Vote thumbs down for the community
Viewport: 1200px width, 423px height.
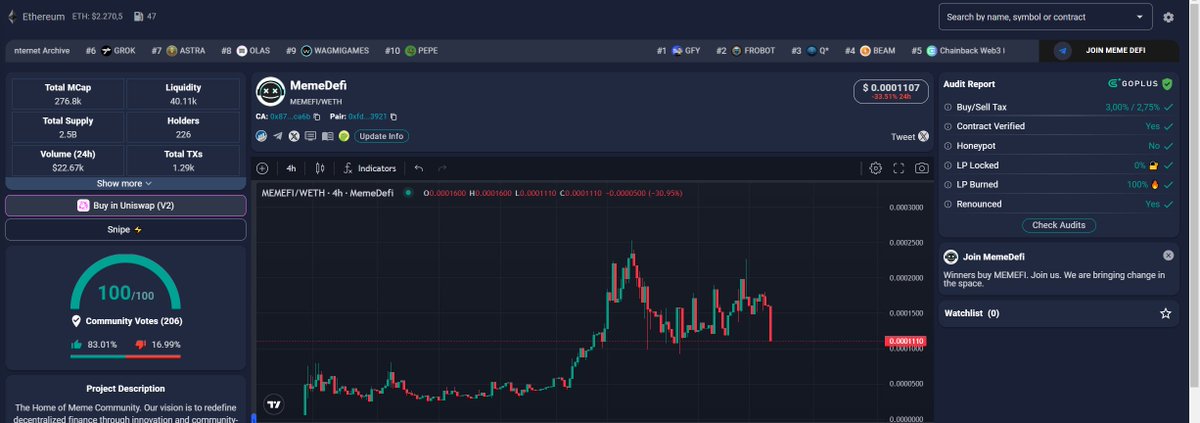click(x=140, y=344)
